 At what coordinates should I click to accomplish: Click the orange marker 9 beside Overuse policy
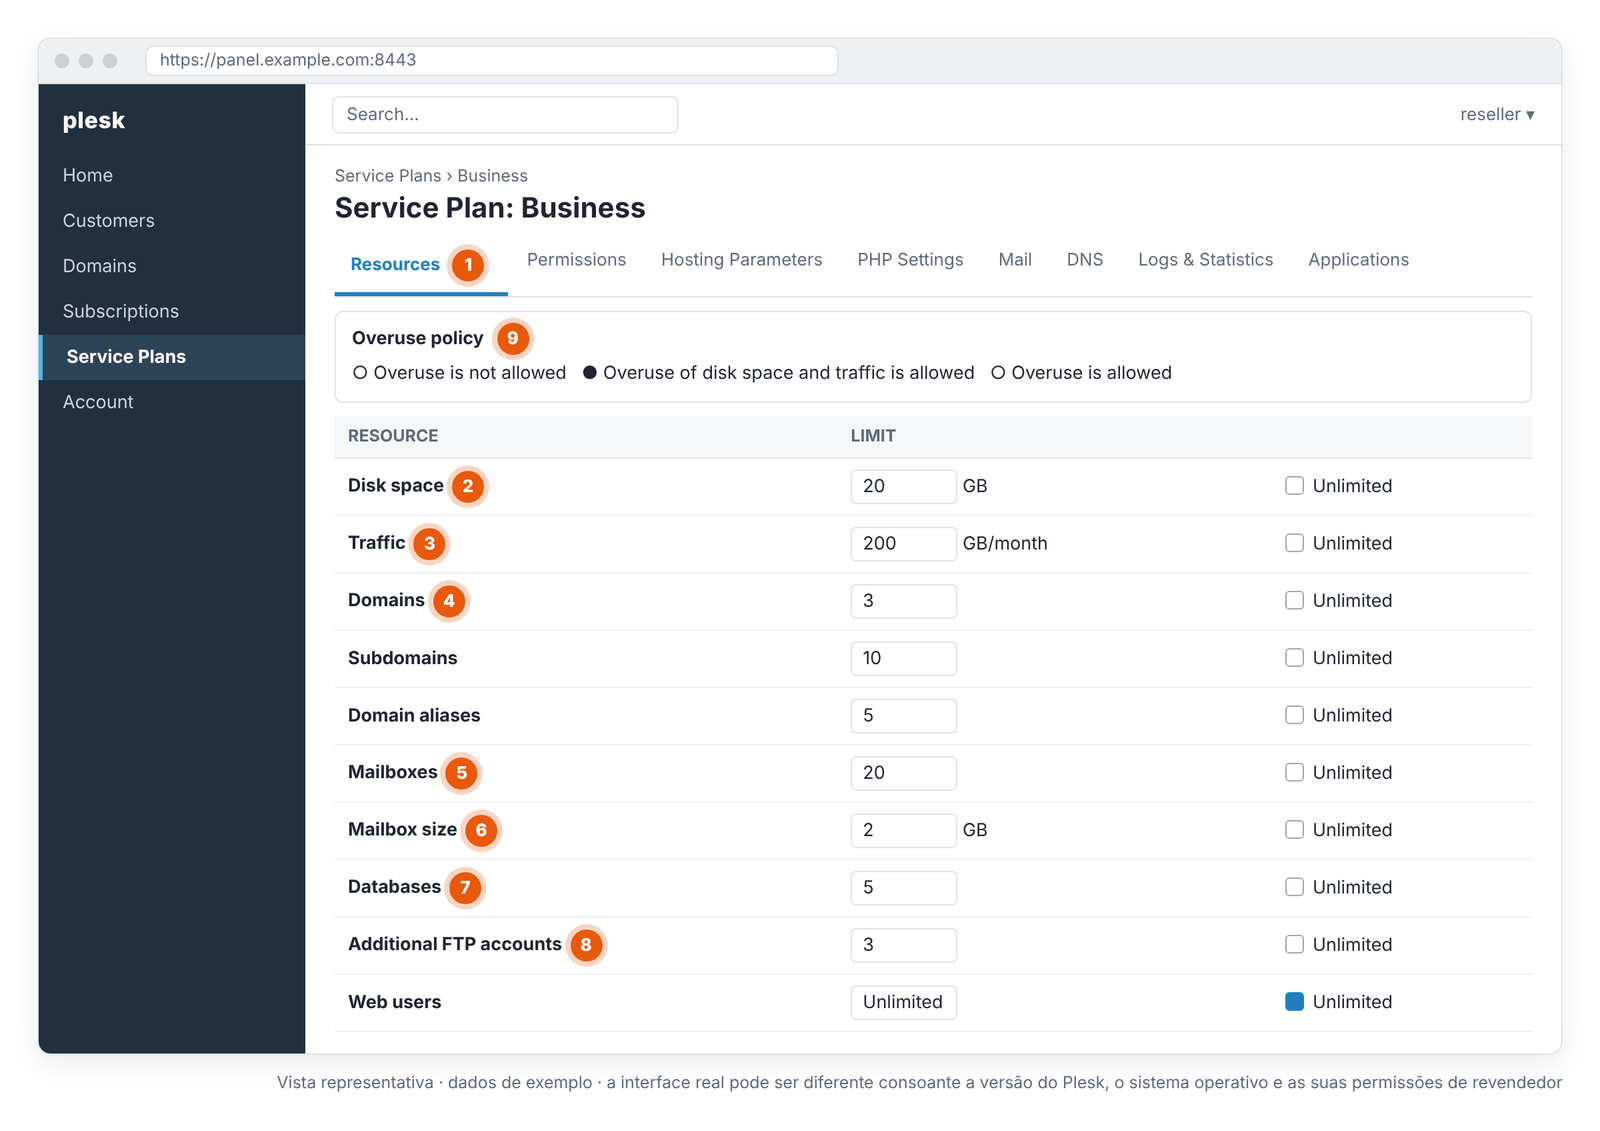[x=513, y=338]
